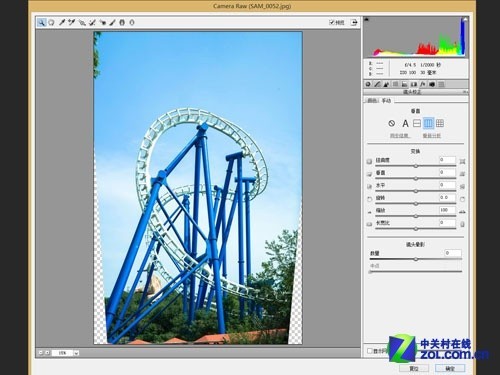
Task: Focus the 长宽比 aspect value field
Action: [x=447, y=222]
